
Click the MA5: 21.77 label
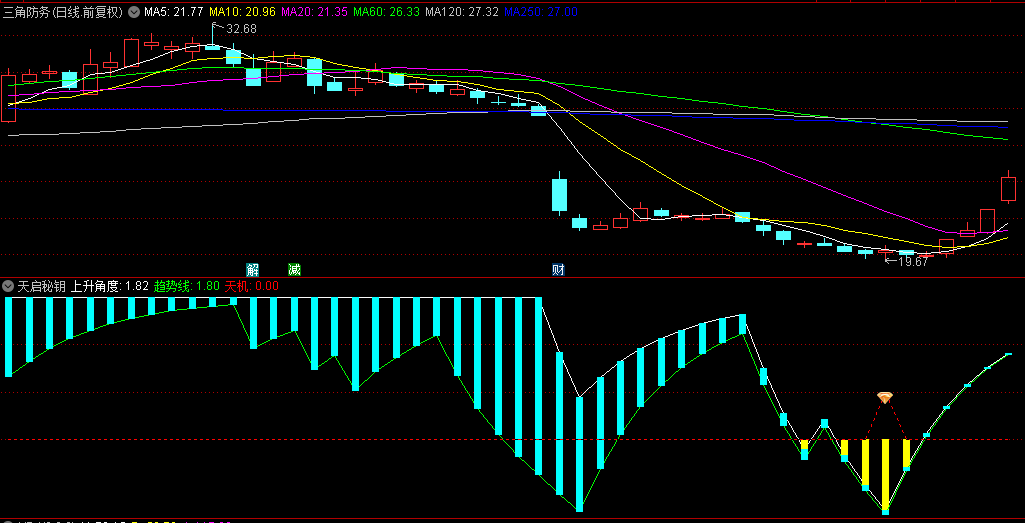[x=173, y=12]
